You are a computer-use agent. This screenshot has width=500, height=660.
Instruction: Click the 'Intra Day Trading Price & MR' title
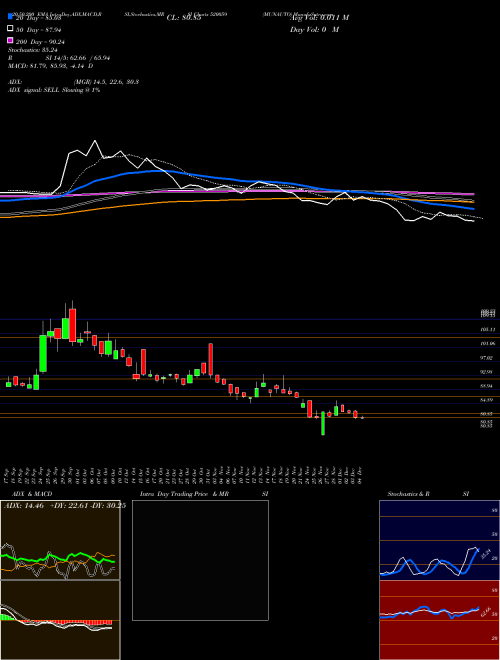click(184, 494)
